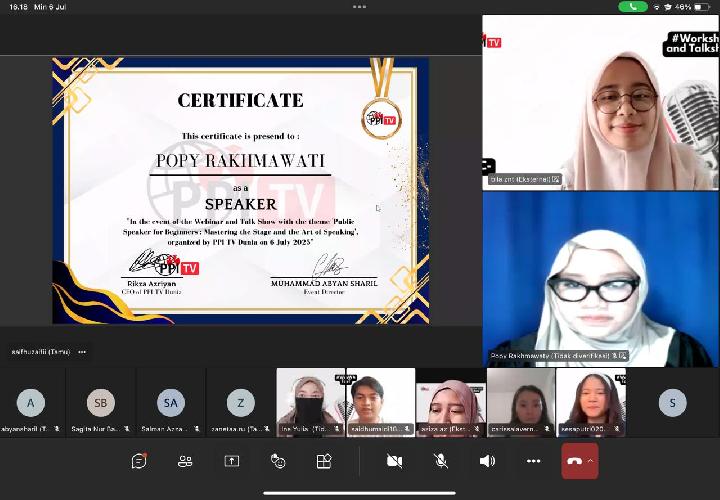
Task: Tap the iPad multitasking three dots
Action: 360,7
